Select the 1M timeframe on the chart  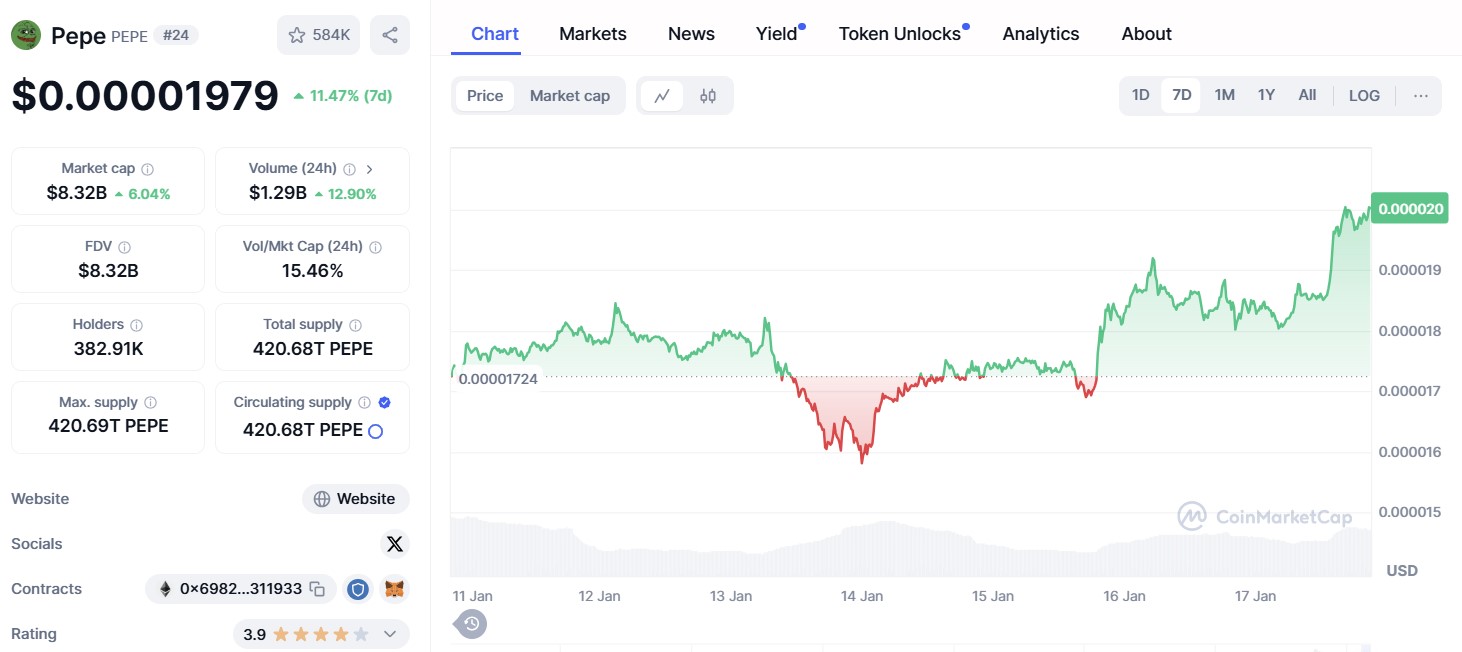(x=1224, y=94)
